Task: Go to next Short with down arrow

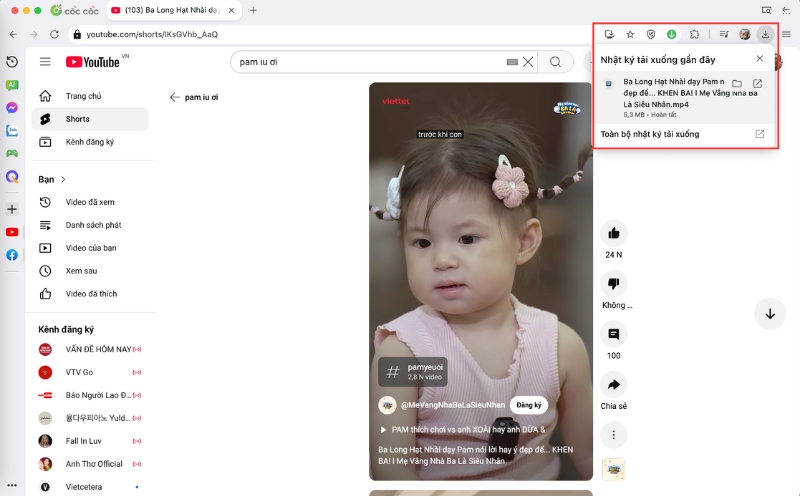Action: tap(770, 313)
